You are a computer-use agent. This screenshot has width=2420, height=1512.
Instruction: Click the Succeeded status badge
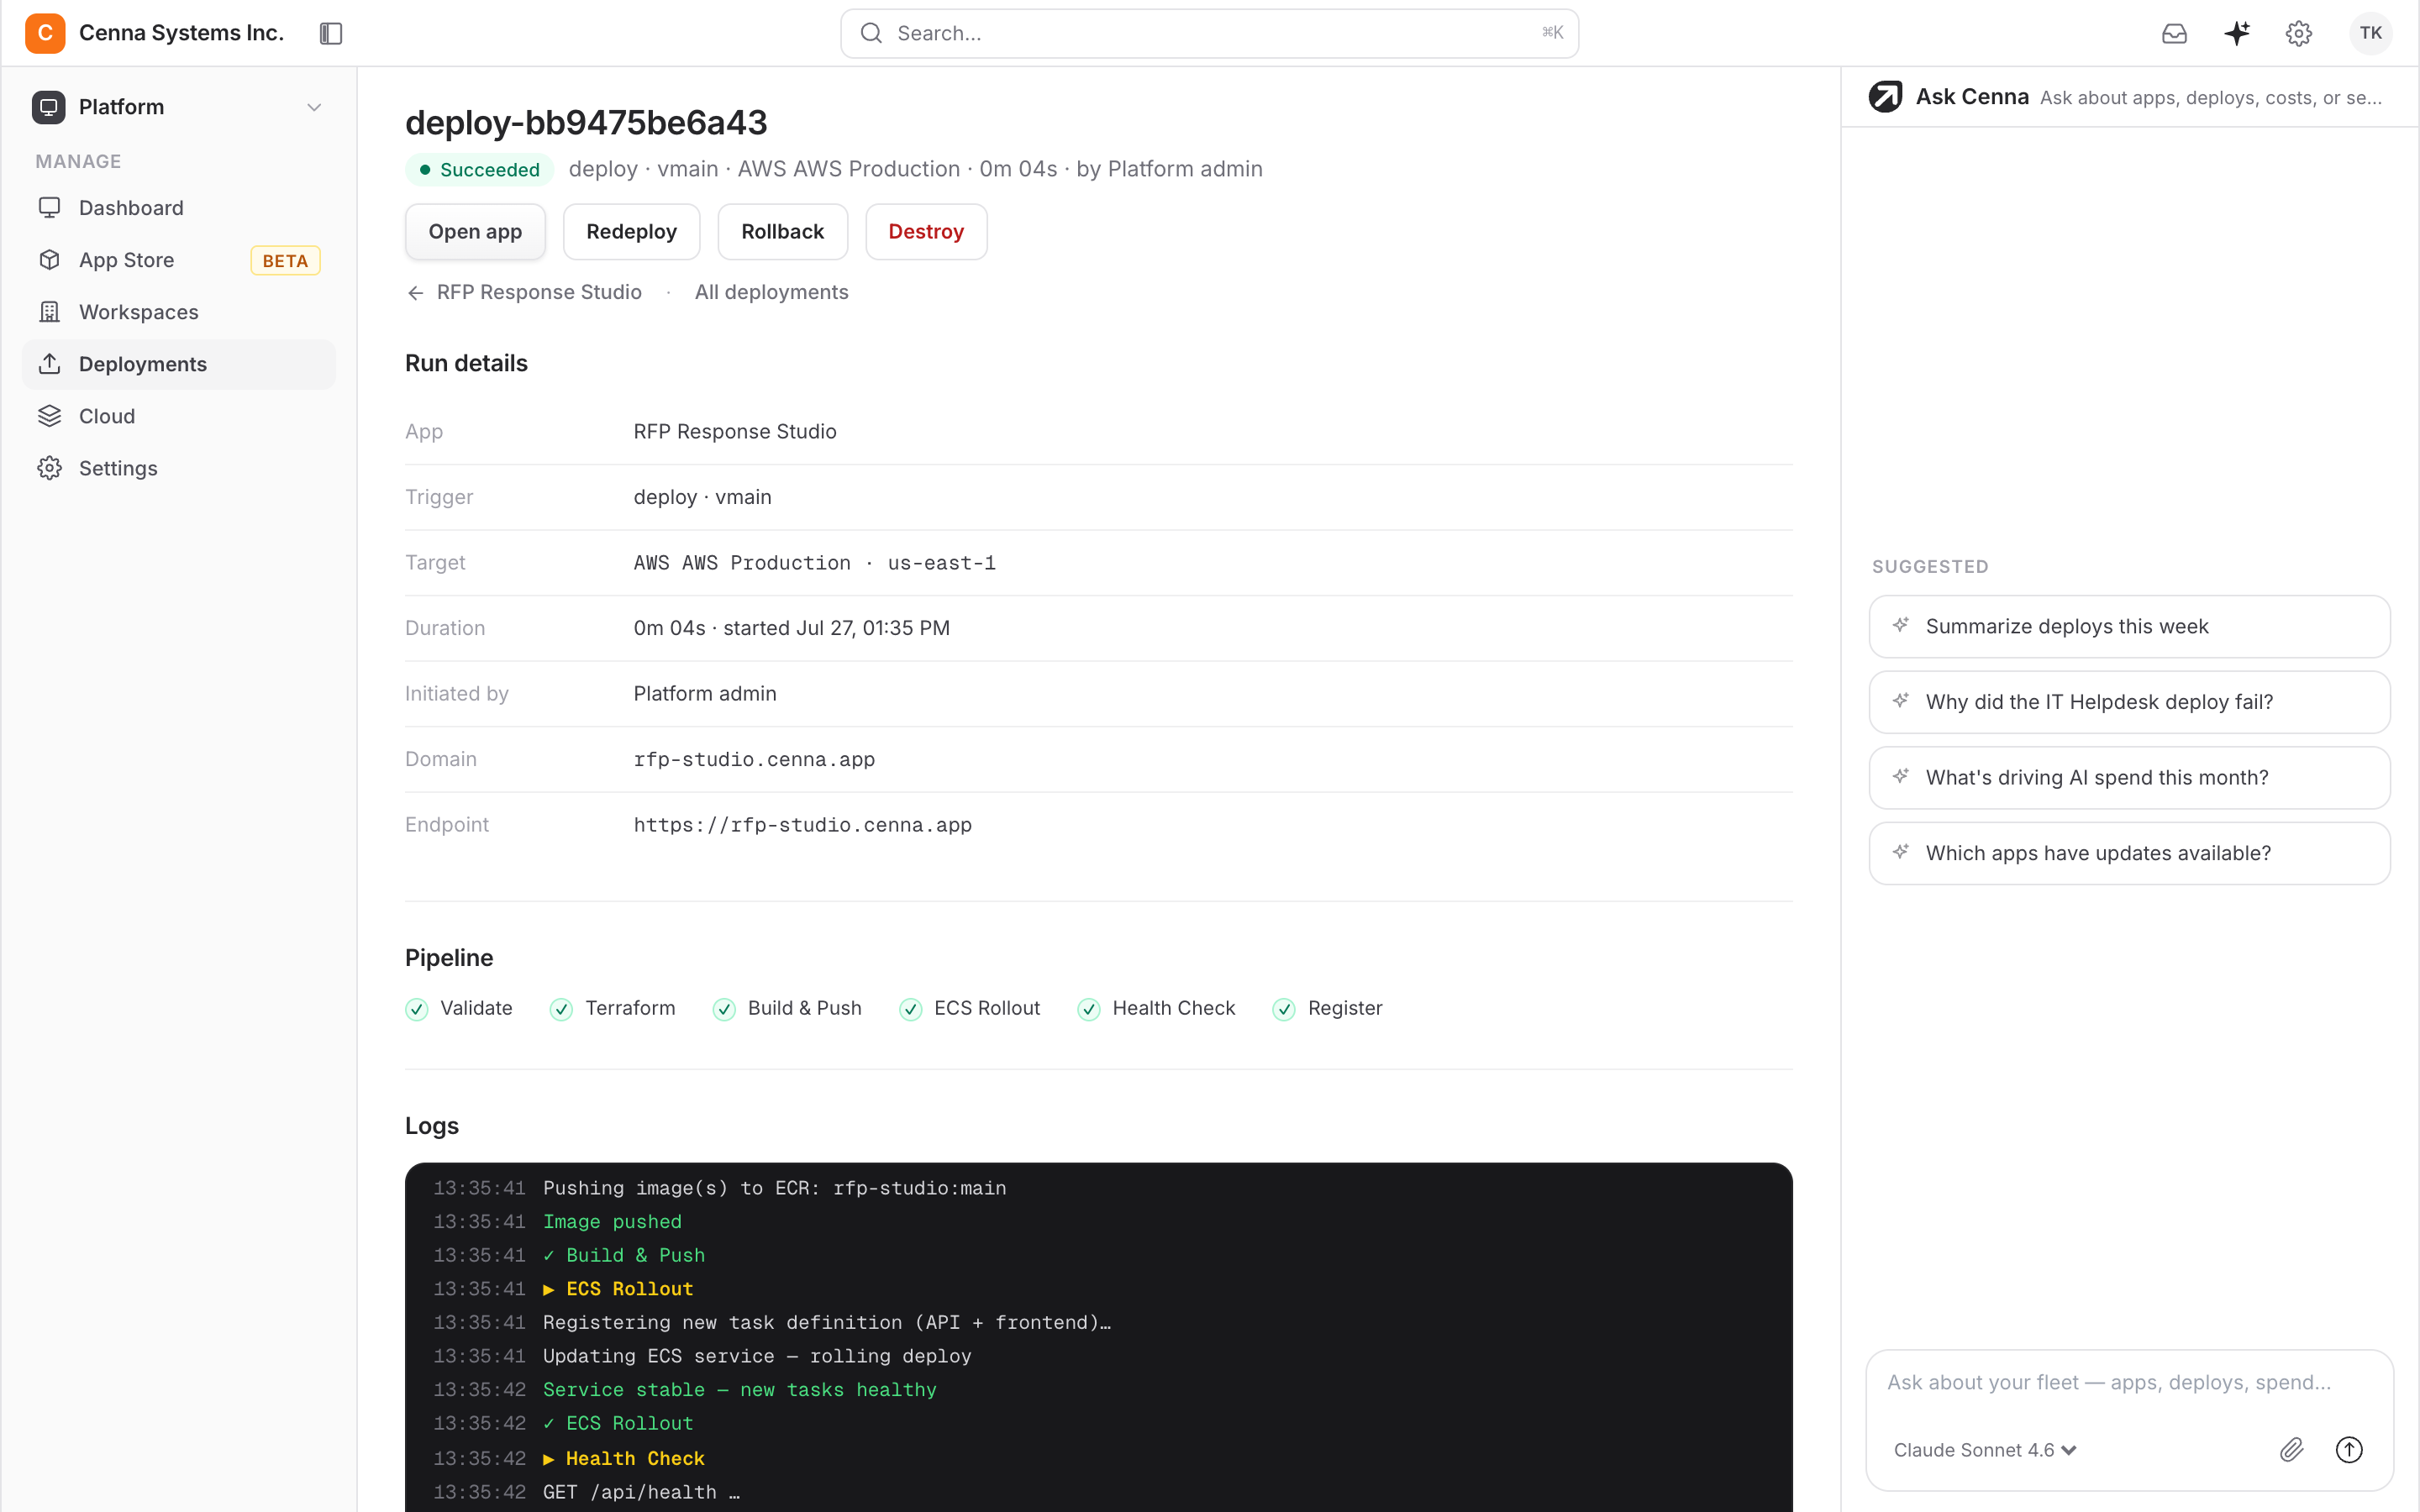coord(479,170)
